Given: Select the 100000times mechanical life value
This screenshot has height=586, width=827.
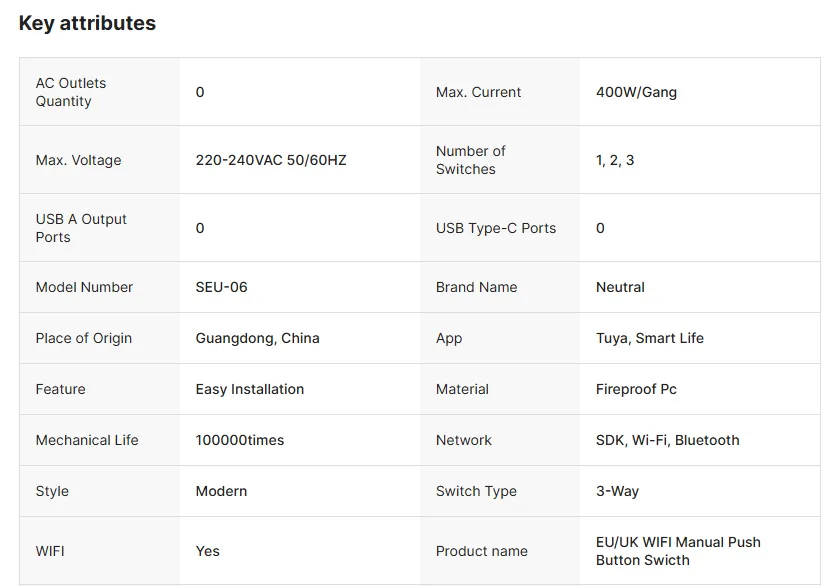Looking at the screenshot, I should (x=240, y=440).
